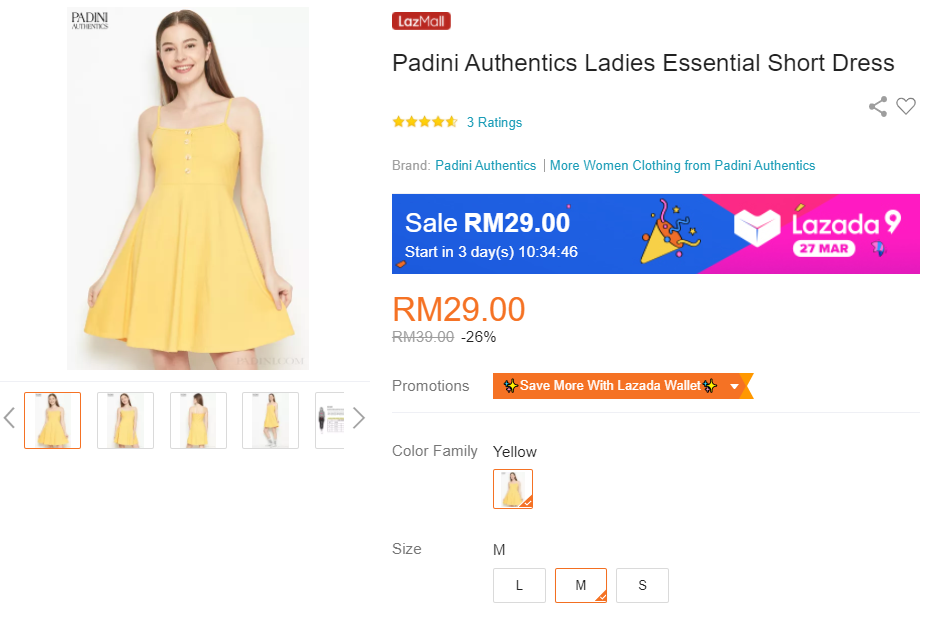Image resolution: width=931 pixels, height=621 pixels.
Task: Show next thumbnails with right arrow
Action: coord(359,418)
